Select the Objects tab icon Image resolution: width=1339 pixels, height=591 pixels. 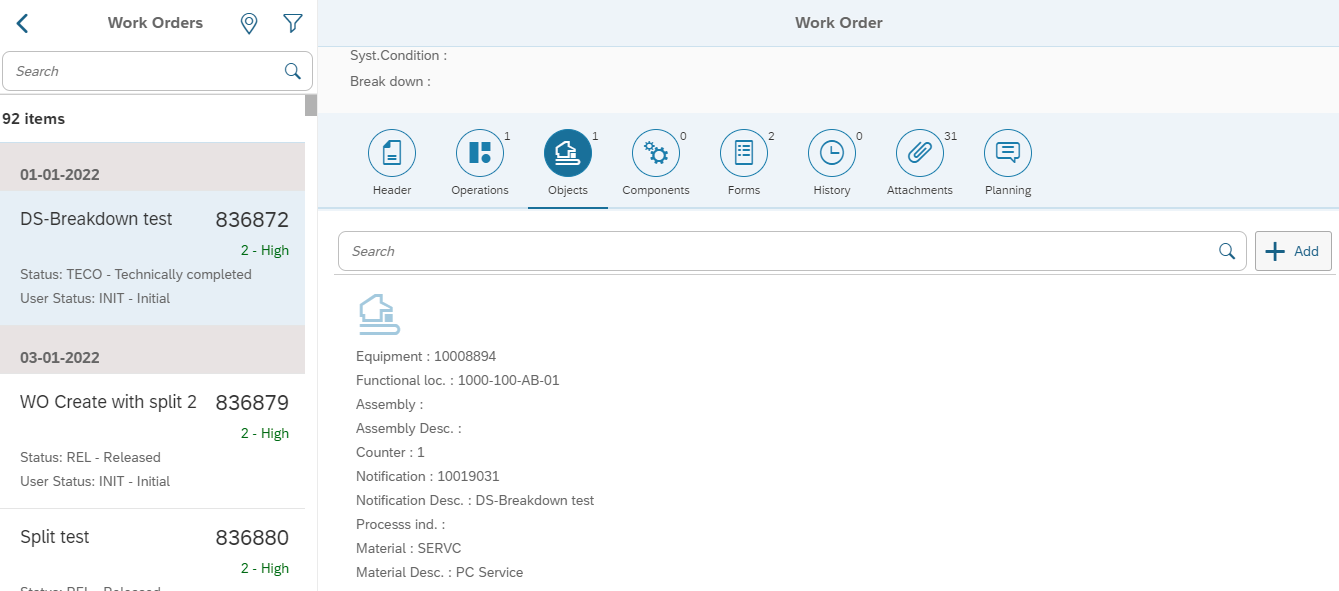click(x=568, y=153)
